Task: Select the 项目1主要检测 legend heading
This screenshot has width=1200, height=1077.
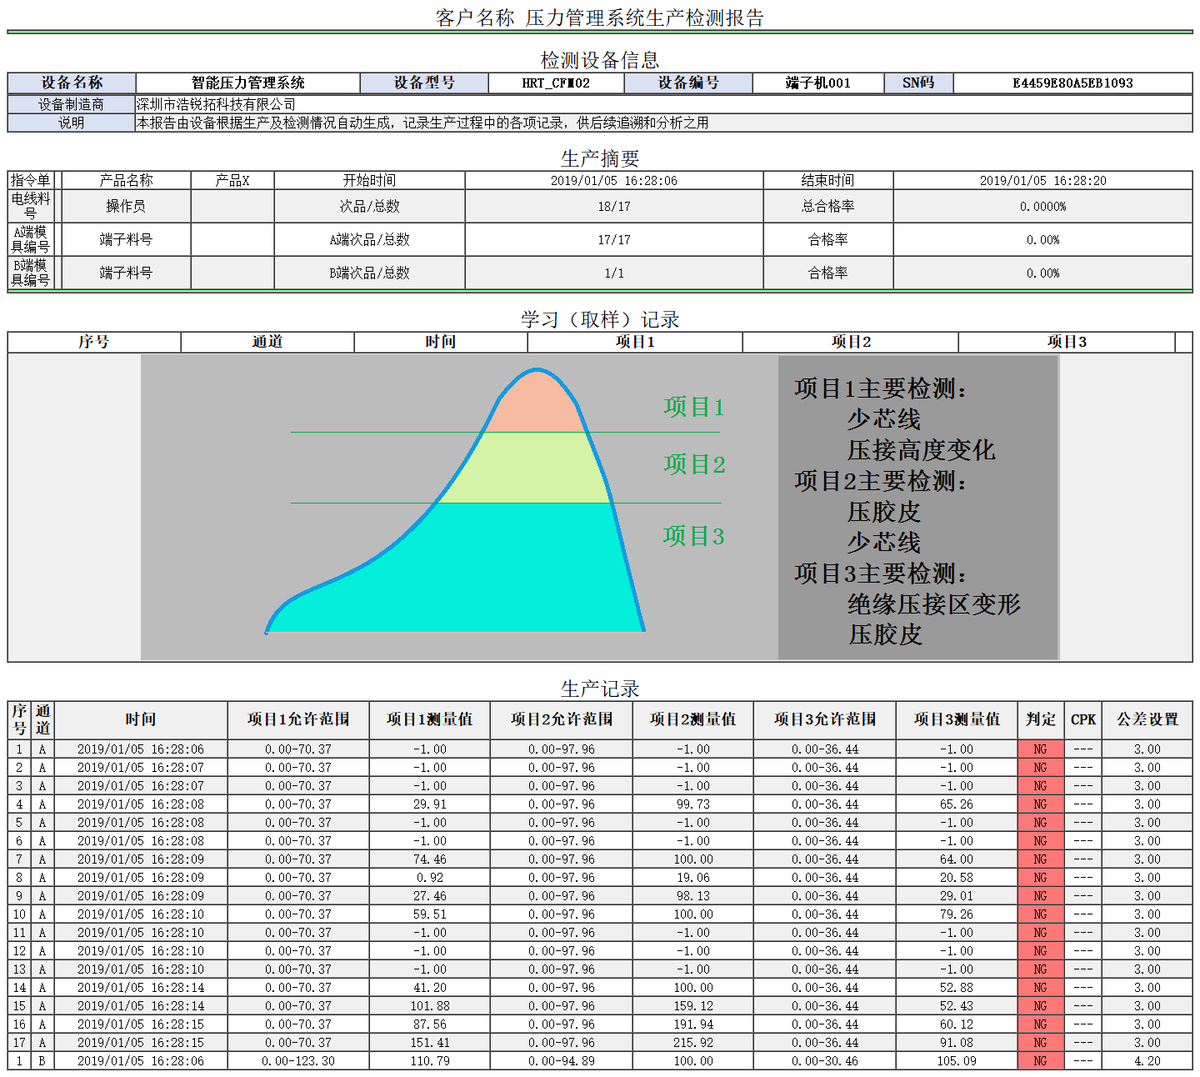Action: [x=881, y=389]
